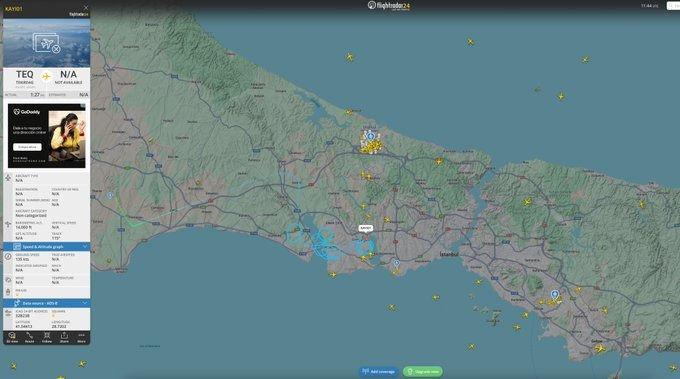The height and width of the screenshot is (379, 680).
Task: Follow the selected aircraft
Action: pos(47,337)
